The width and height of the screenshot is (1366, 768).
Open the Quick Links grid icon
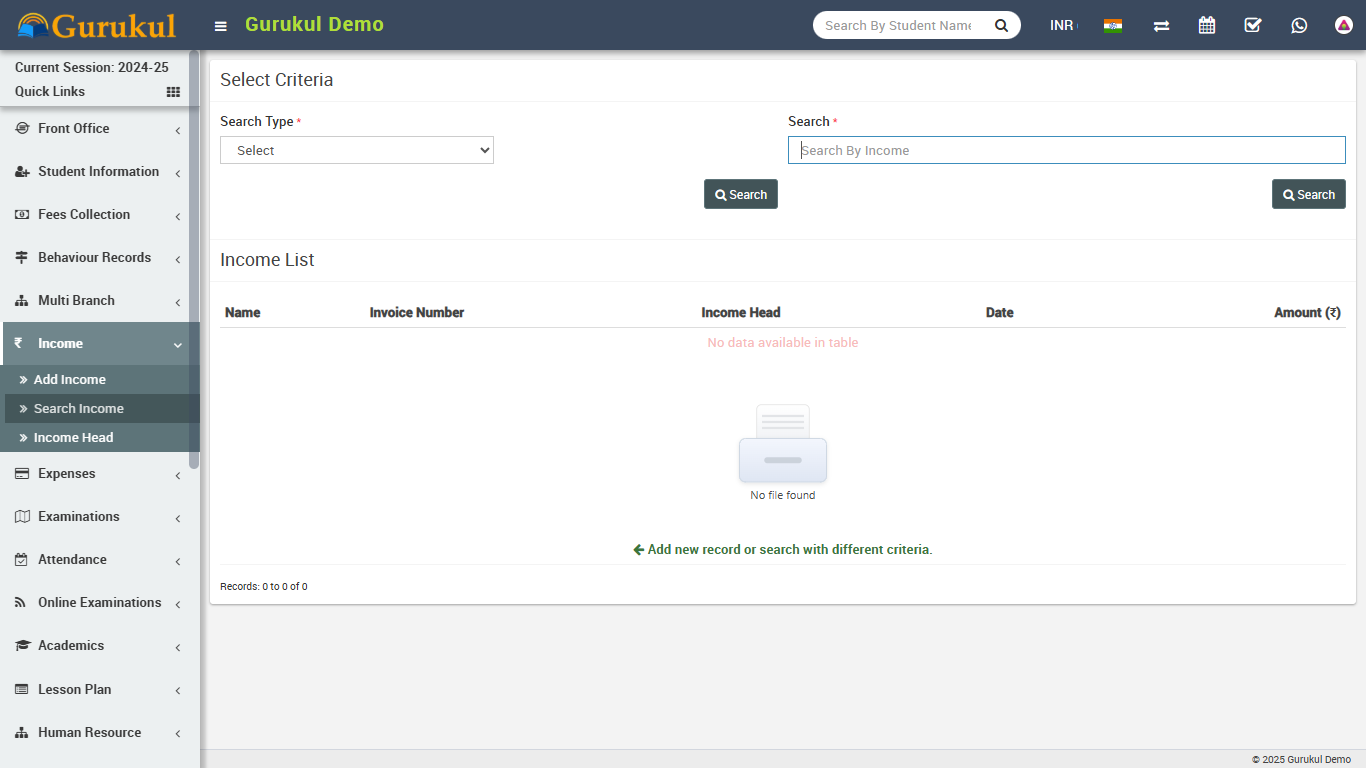pos(173,92)
